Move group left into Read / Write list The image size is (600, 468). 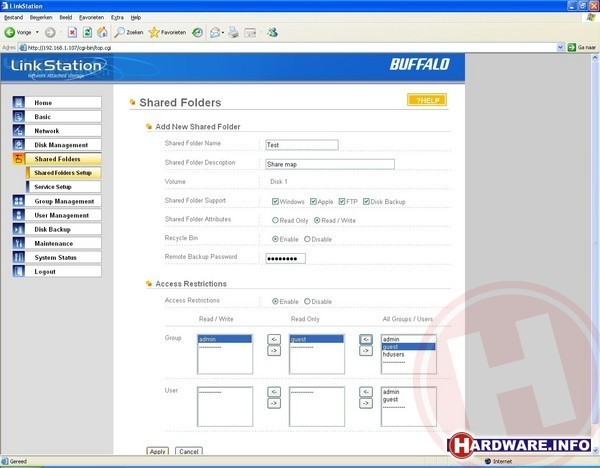pyautogui.click(x=274, y=339)
